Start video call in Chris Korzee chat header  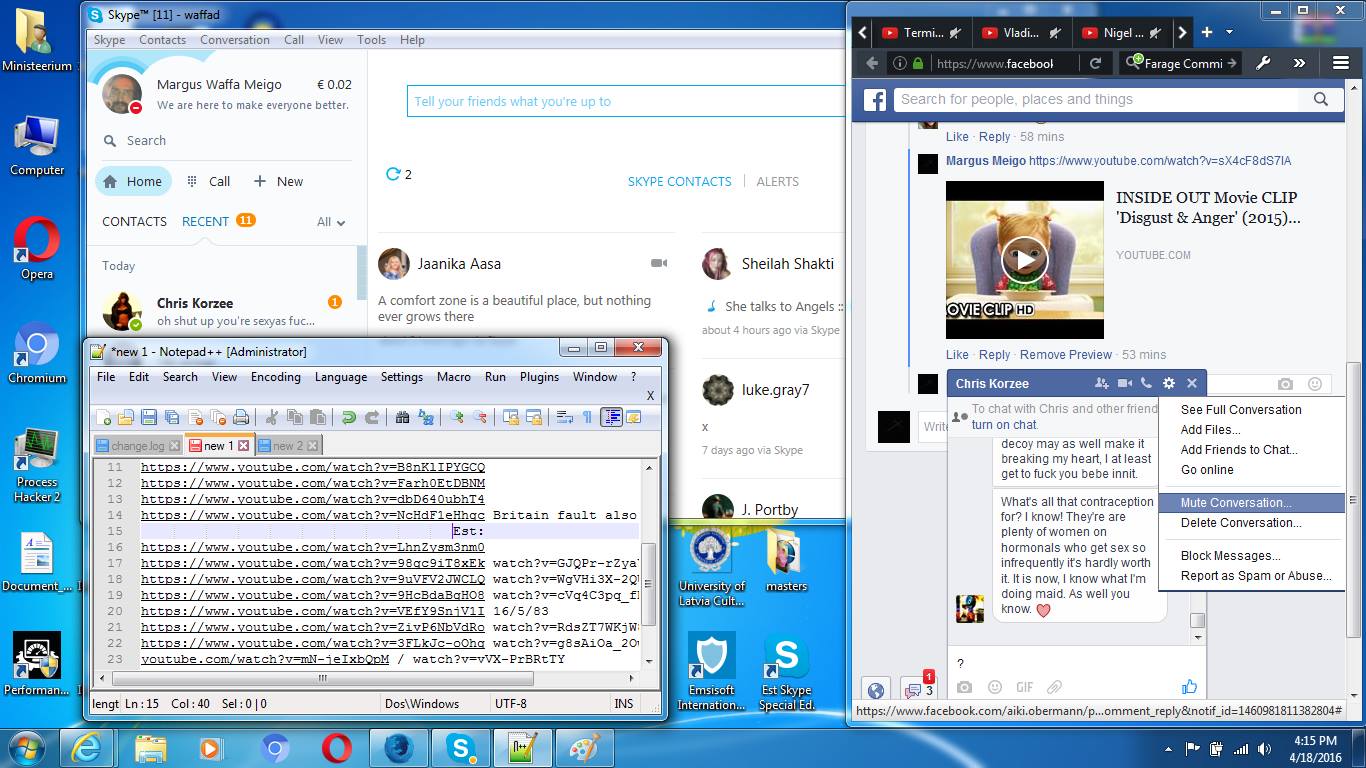[1124, 383]
